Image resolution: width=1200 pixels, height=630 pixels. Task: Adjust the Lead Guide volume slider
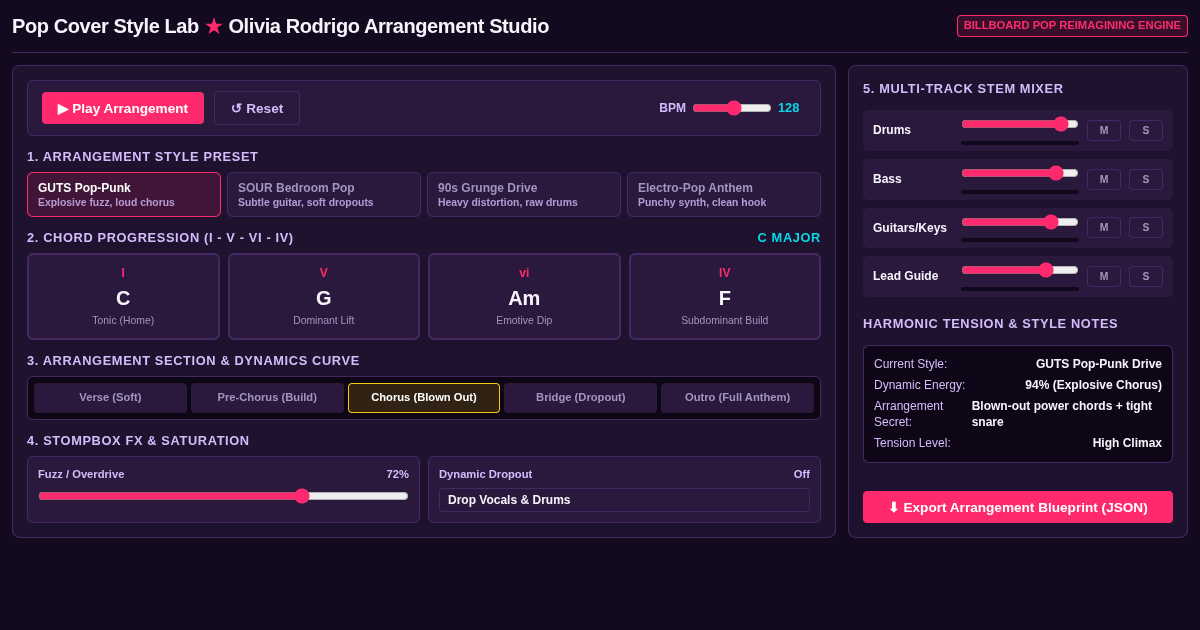point(1020,270)
